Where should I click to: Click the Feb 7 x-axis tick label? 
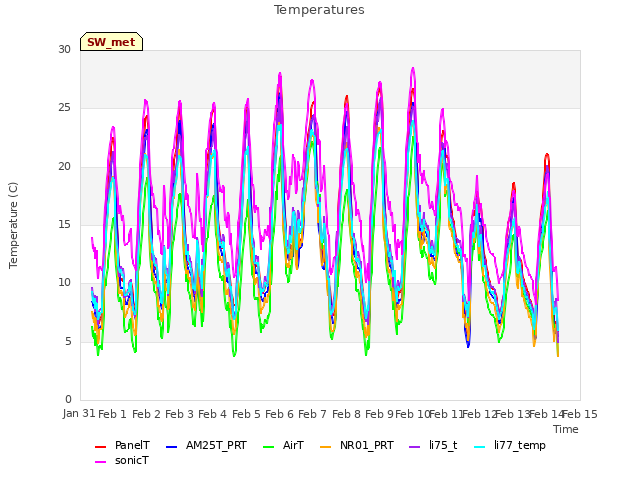point(312,414)
